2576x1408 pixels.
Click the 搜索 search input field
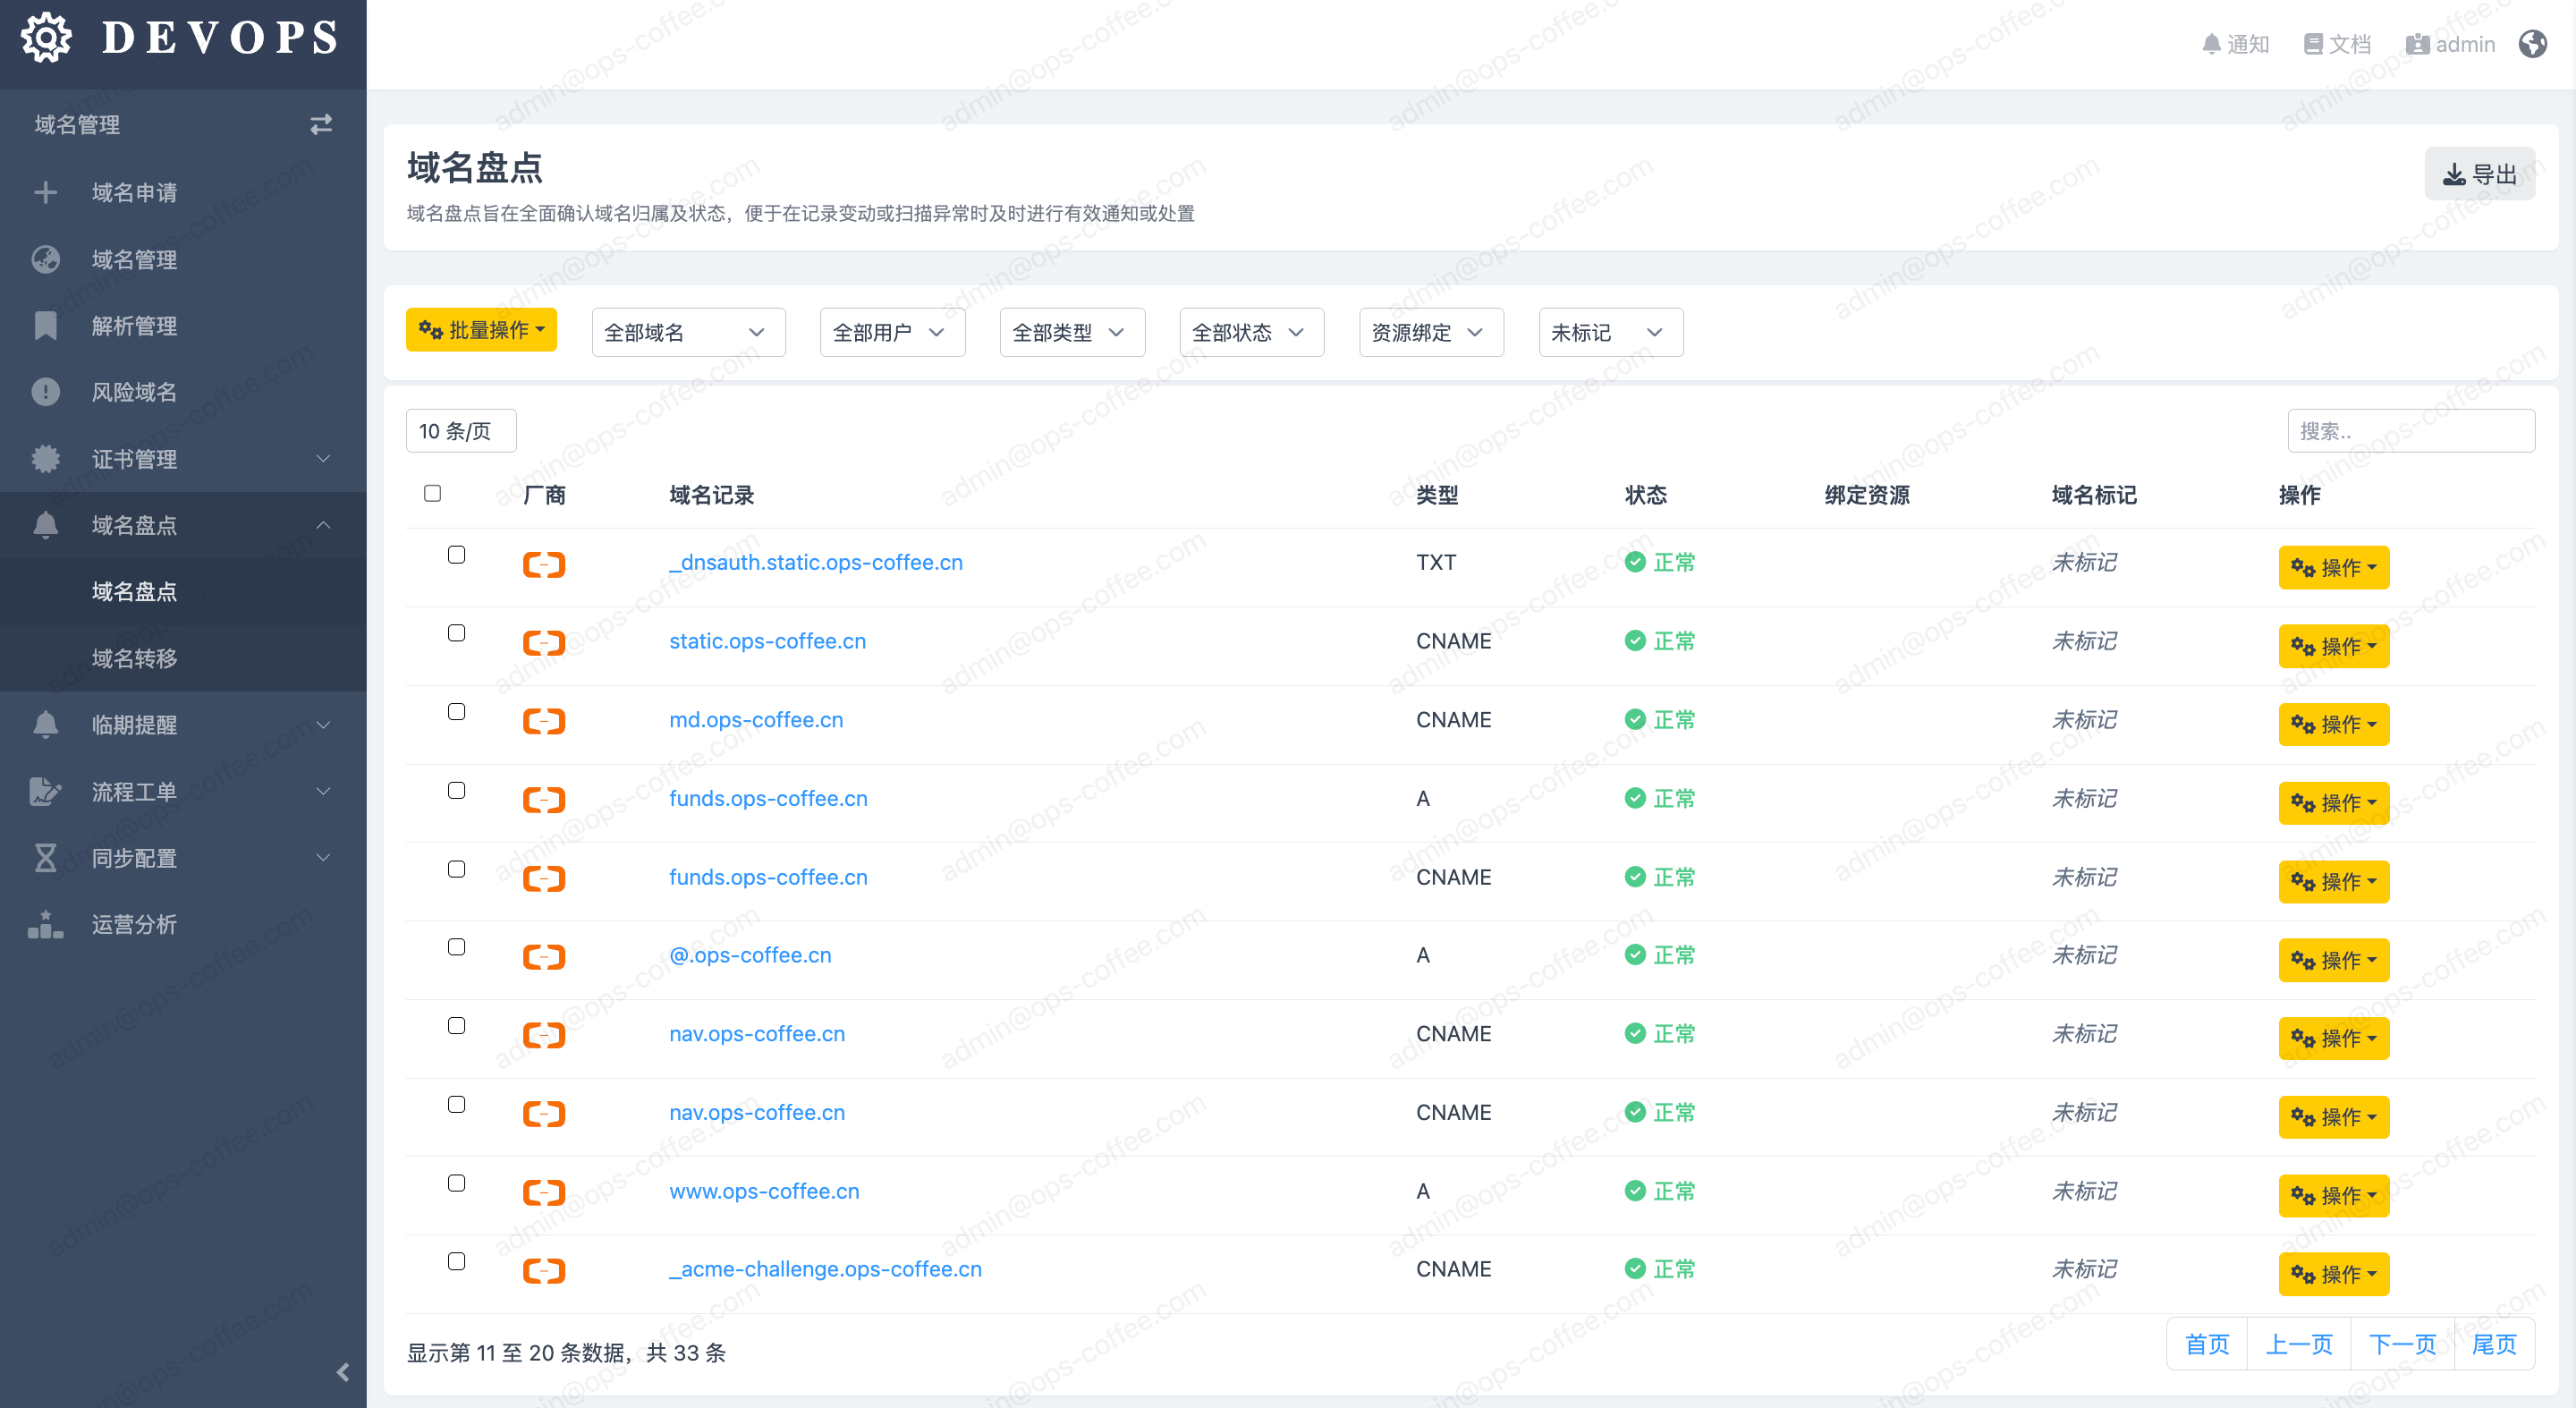(2410, 431)
